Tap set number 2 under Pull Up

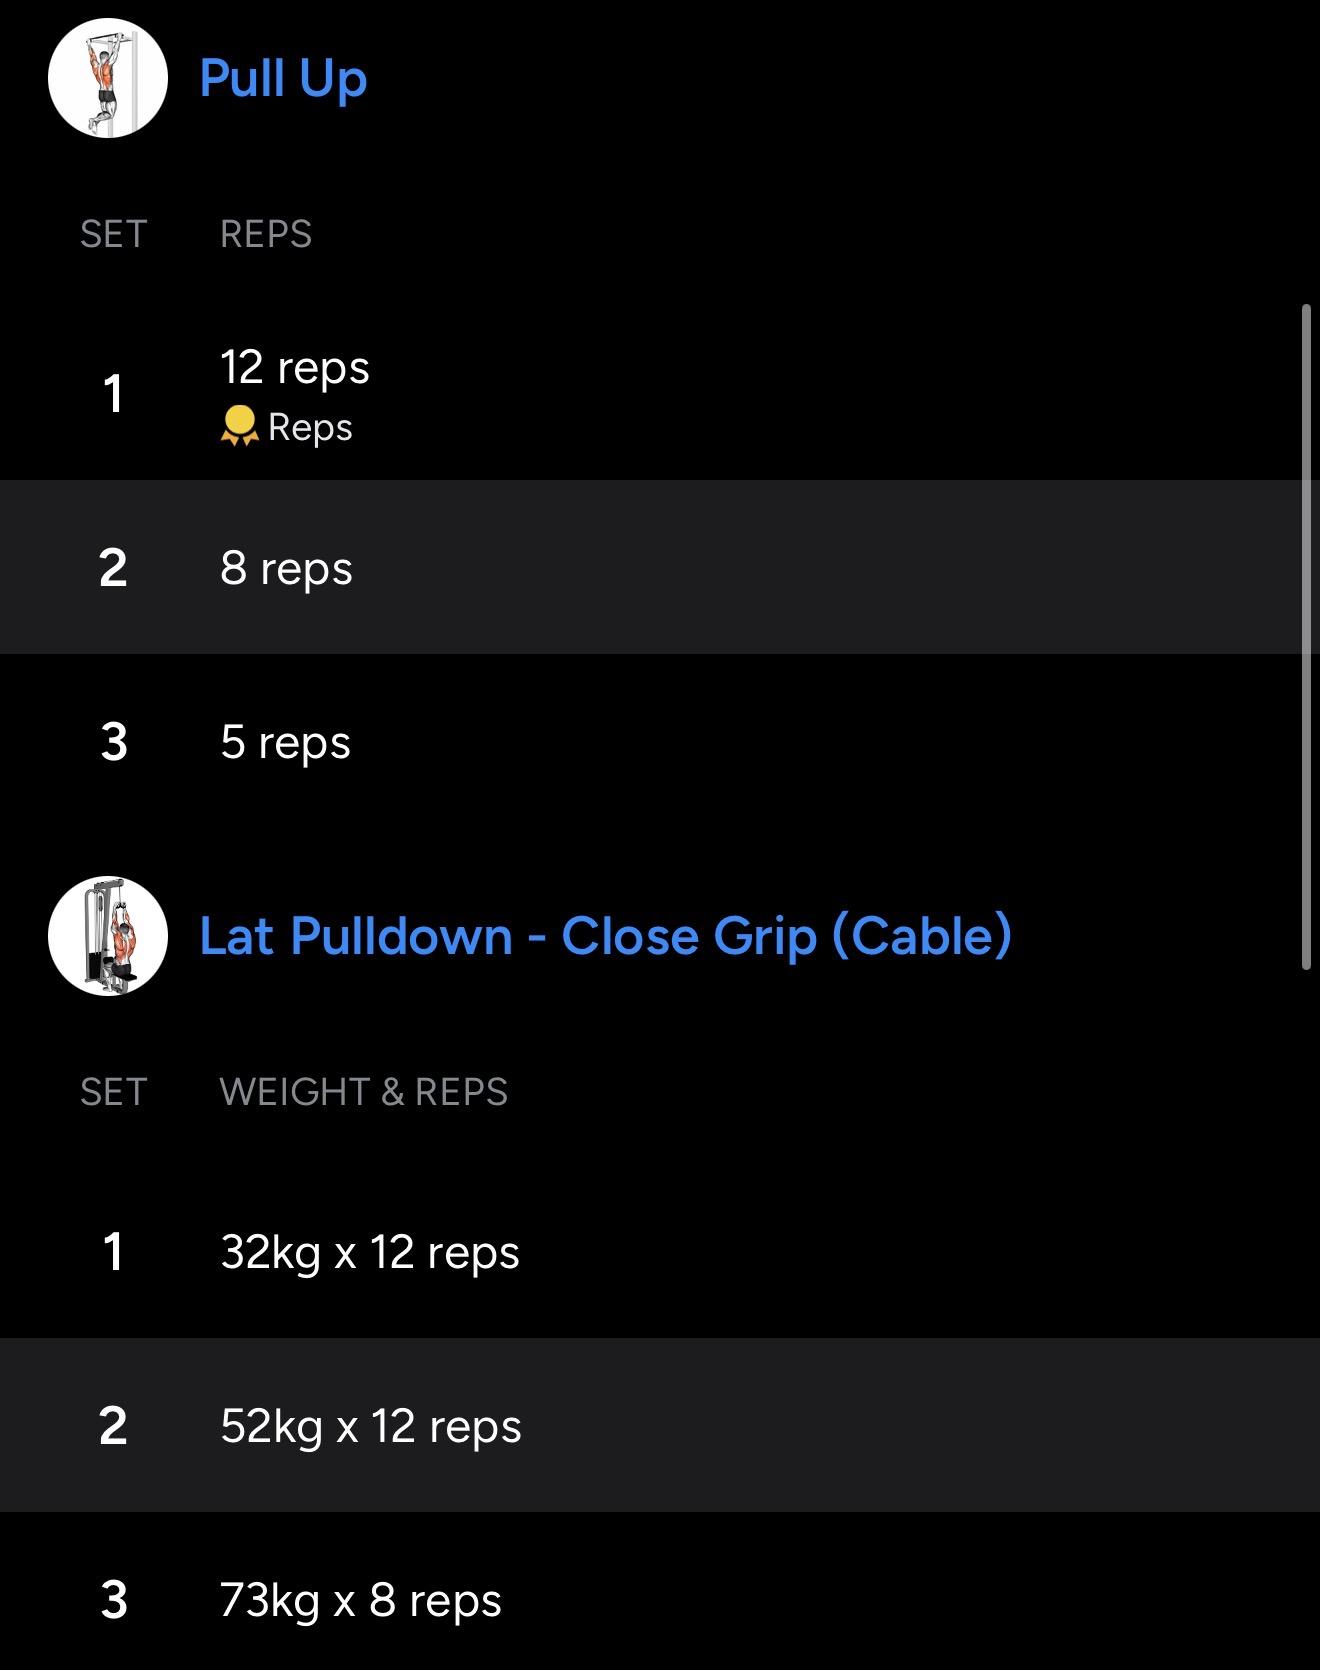(113, 568)
